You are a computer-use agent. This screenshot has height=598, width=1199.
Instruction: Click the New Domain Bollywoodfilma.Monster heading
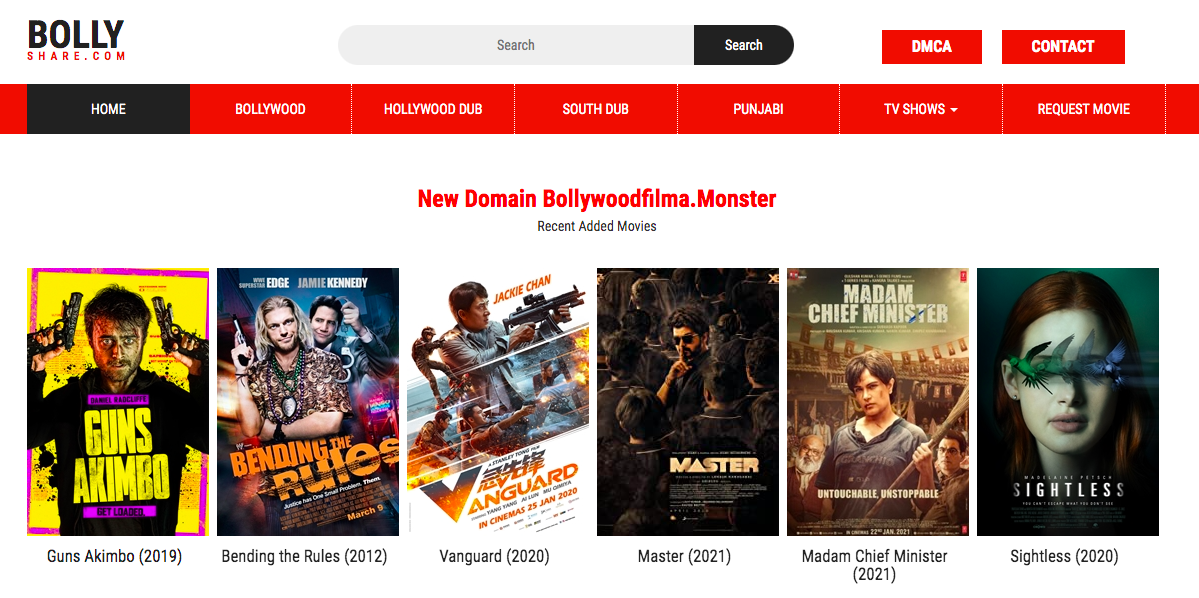coord(597,199)
